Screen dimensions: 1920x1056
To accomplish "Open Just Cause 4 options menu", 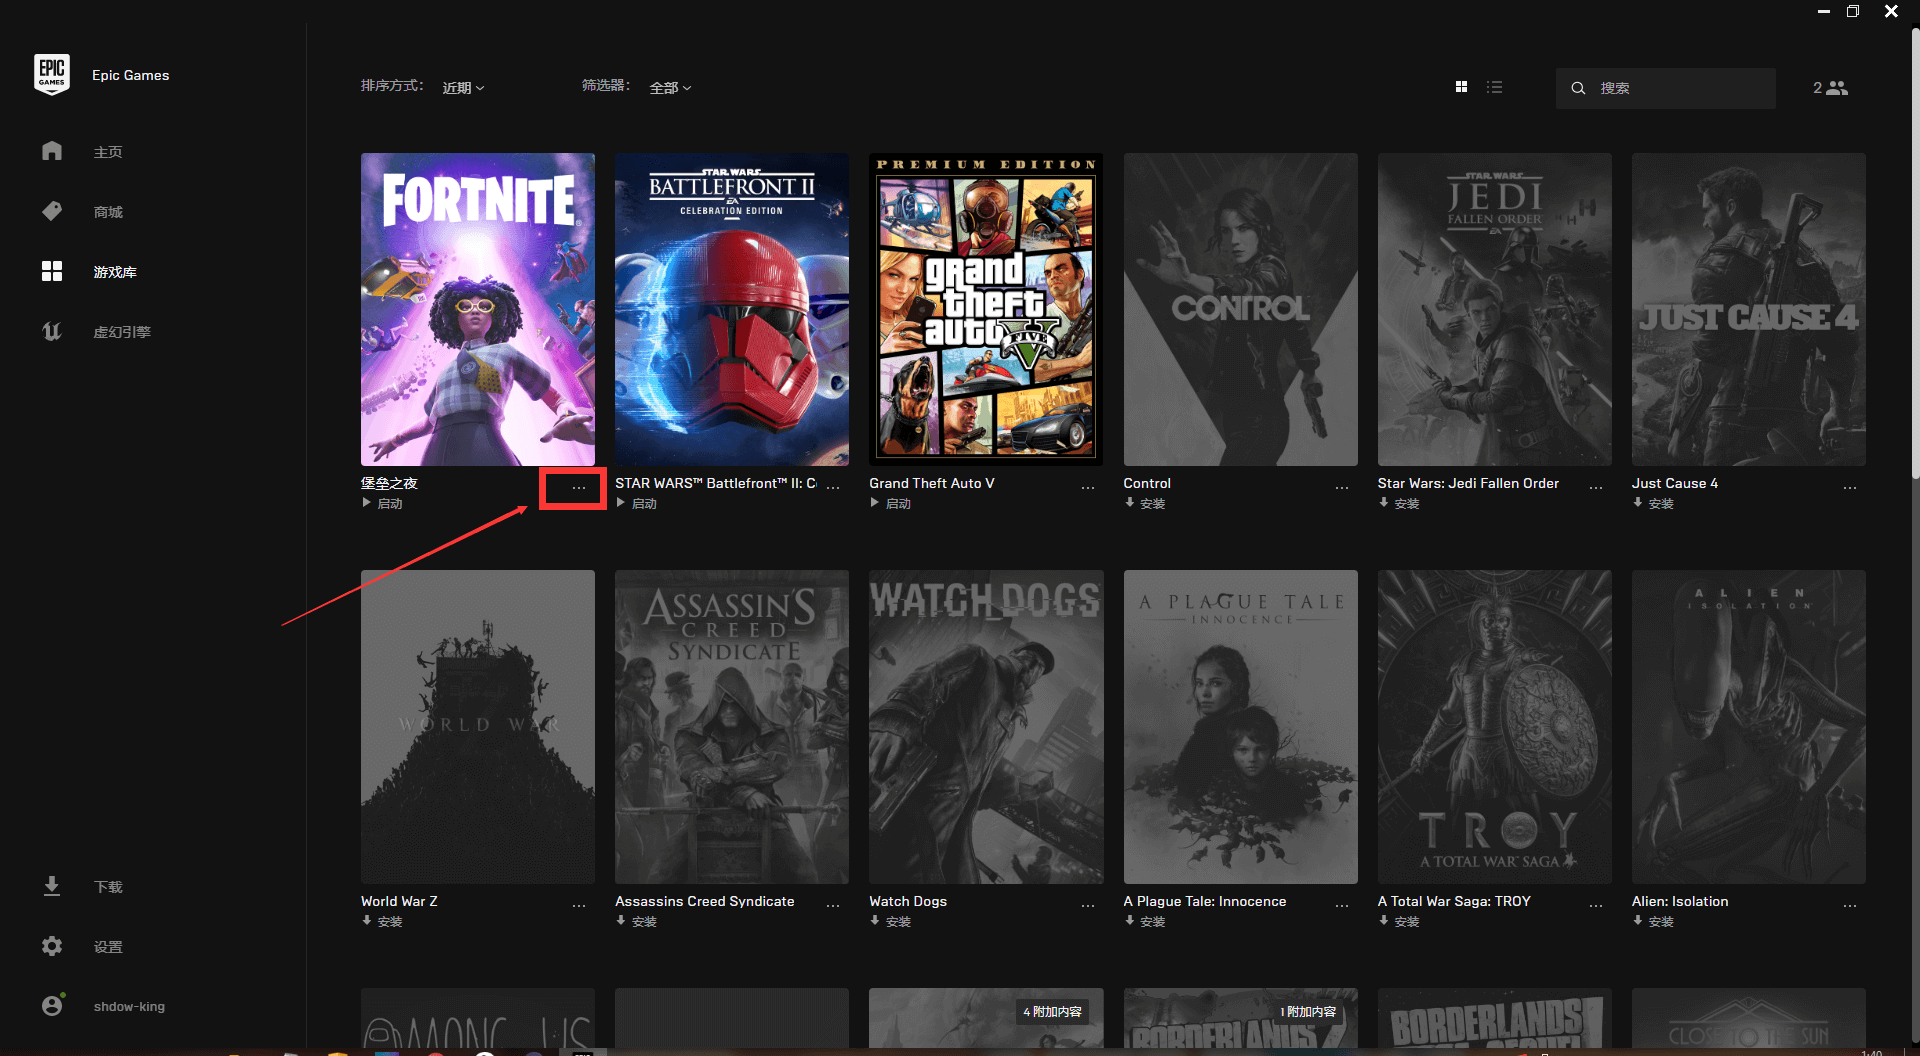I will click(x=1850, y=487).
